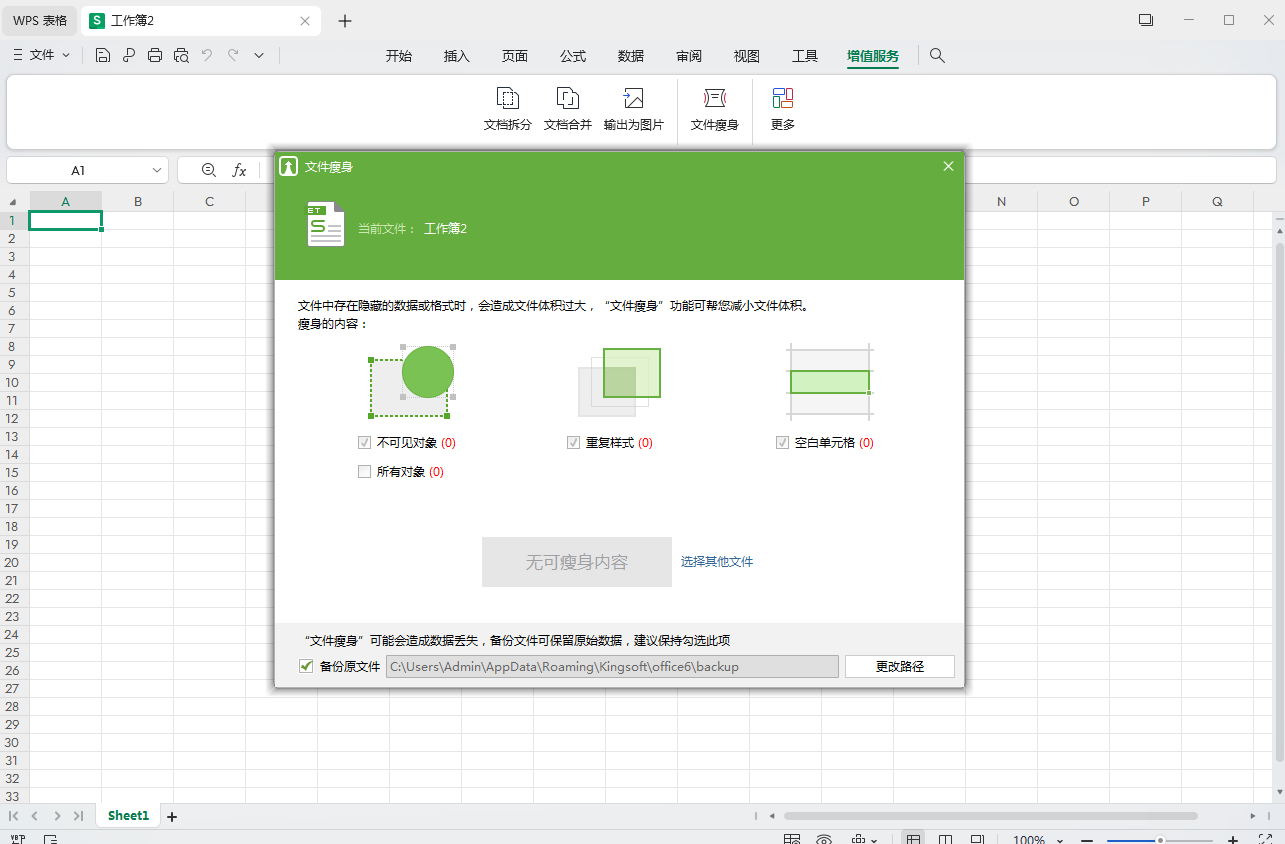Disable the 备份原文件 backup option

coord(305,665)
